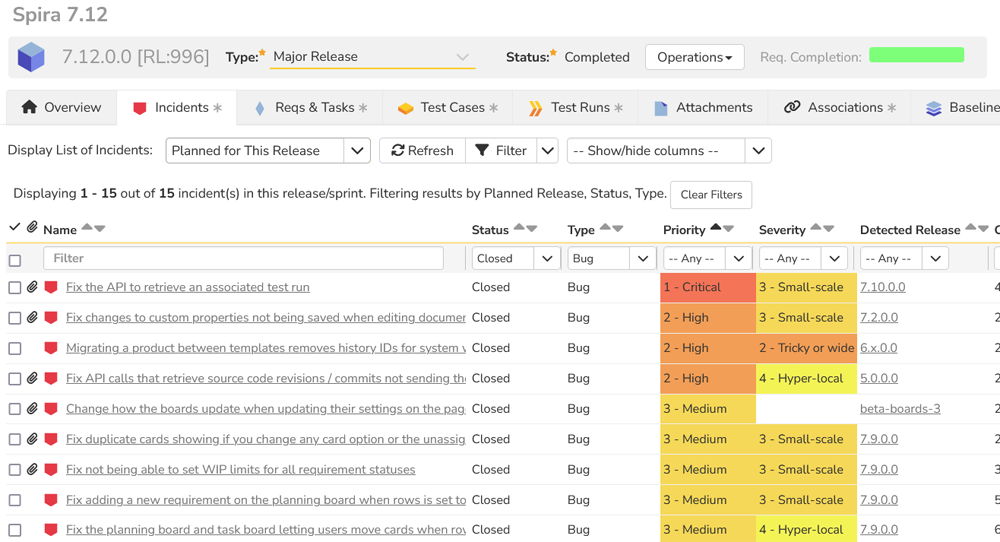Open 'Fix duplicate cards showing' incident link
Viewport: 1000px width, 542px height.
coord(265,439)
